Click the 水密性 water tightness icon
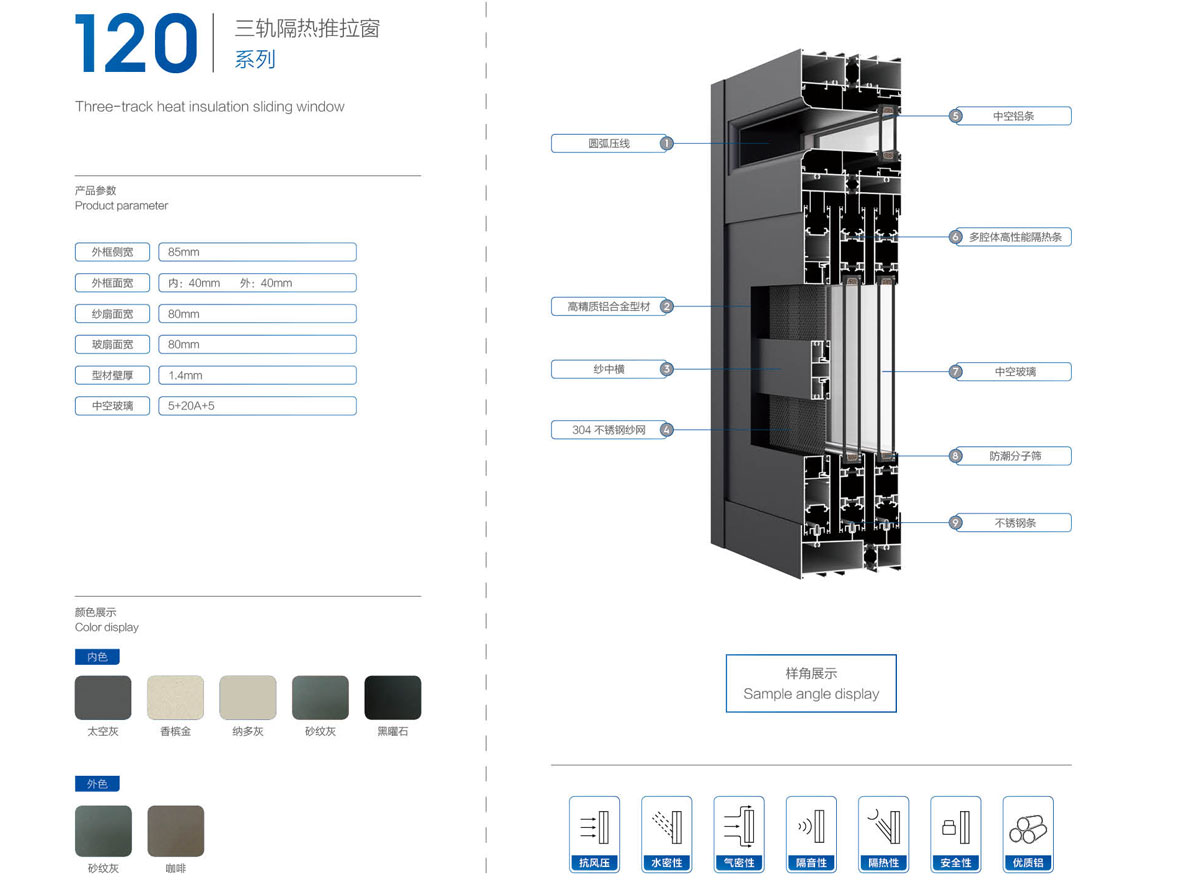 click(666, 833)
